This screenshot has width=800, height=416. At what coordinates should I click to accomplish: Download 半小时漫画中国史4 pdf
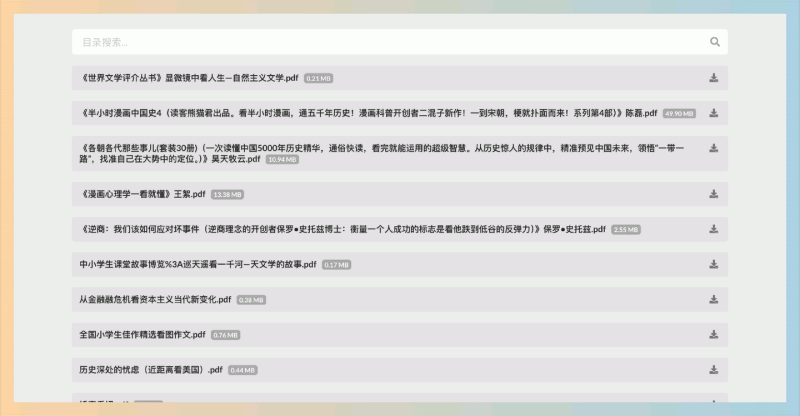(x=714, y=113)
